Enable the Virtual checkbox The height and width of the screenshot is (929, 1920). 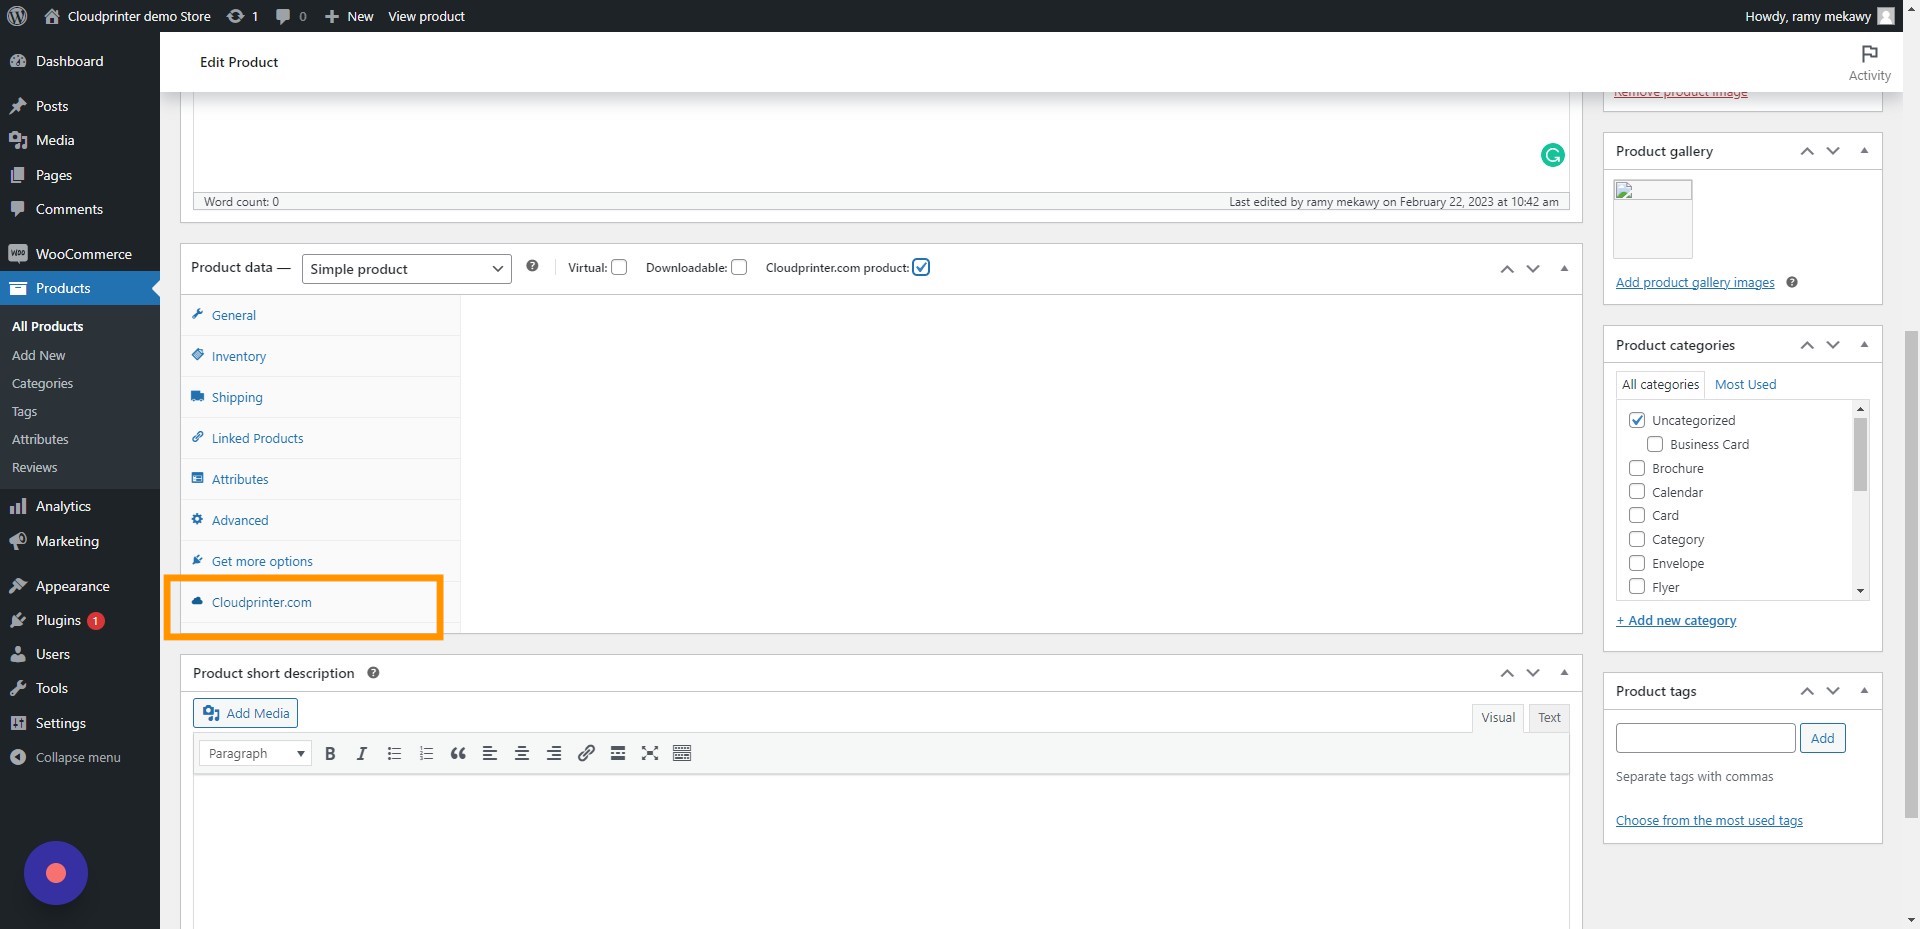(619, 267)
